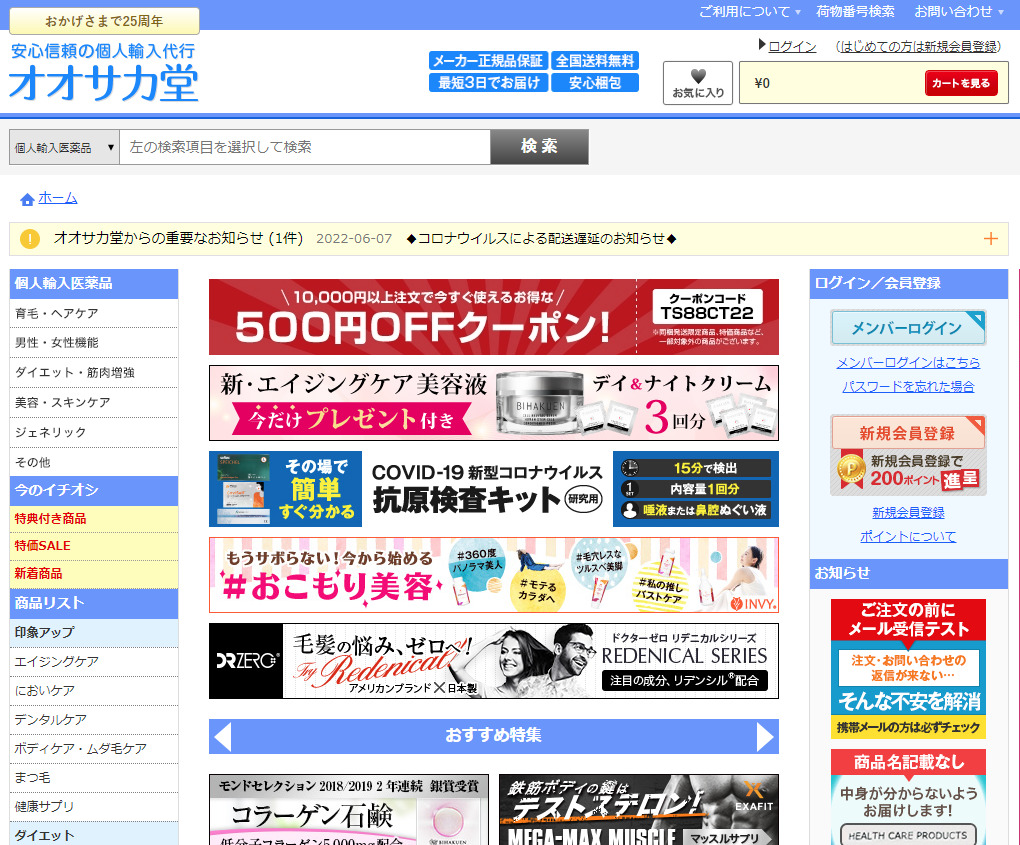Click the yellow exclamation notice icon
This screenshot has width=1020, height=845.
pos(30,239)
